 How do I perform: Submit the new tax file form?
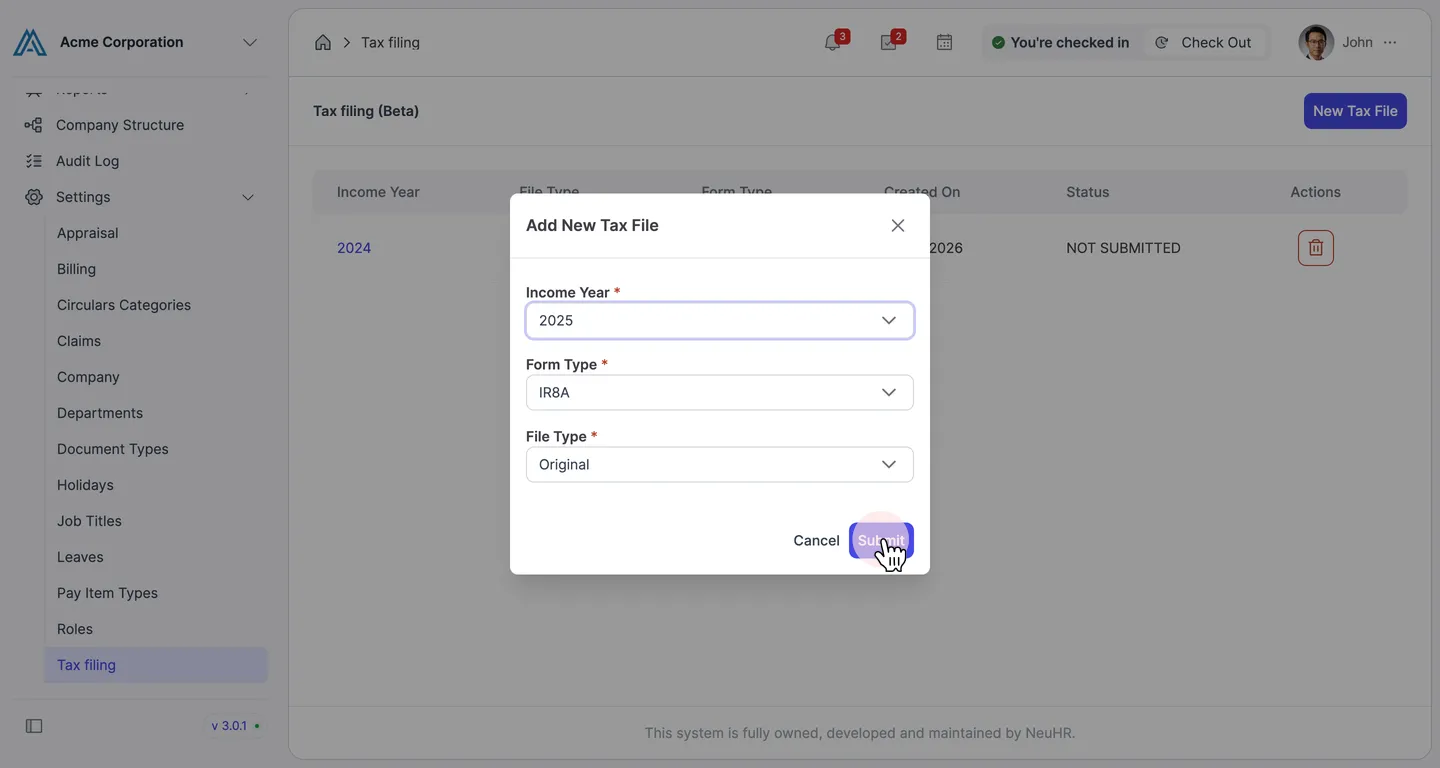pos(881,541)
